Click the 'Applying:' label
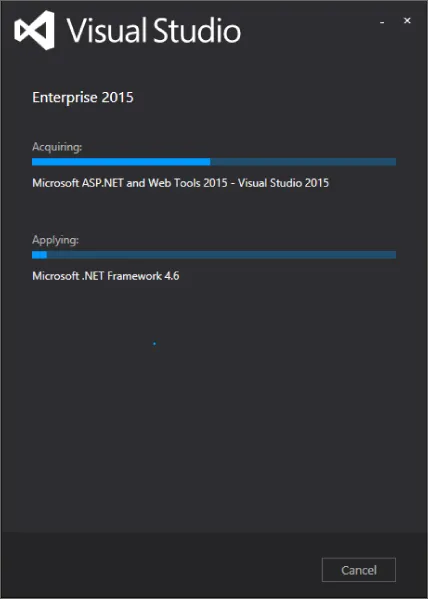The image size is (428, 599). 55,240
